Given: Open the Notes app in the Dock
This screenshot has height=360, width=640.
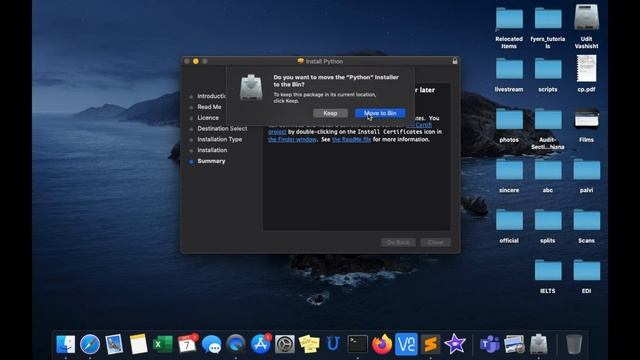Looking at the screenshot, I should point(138,344).
